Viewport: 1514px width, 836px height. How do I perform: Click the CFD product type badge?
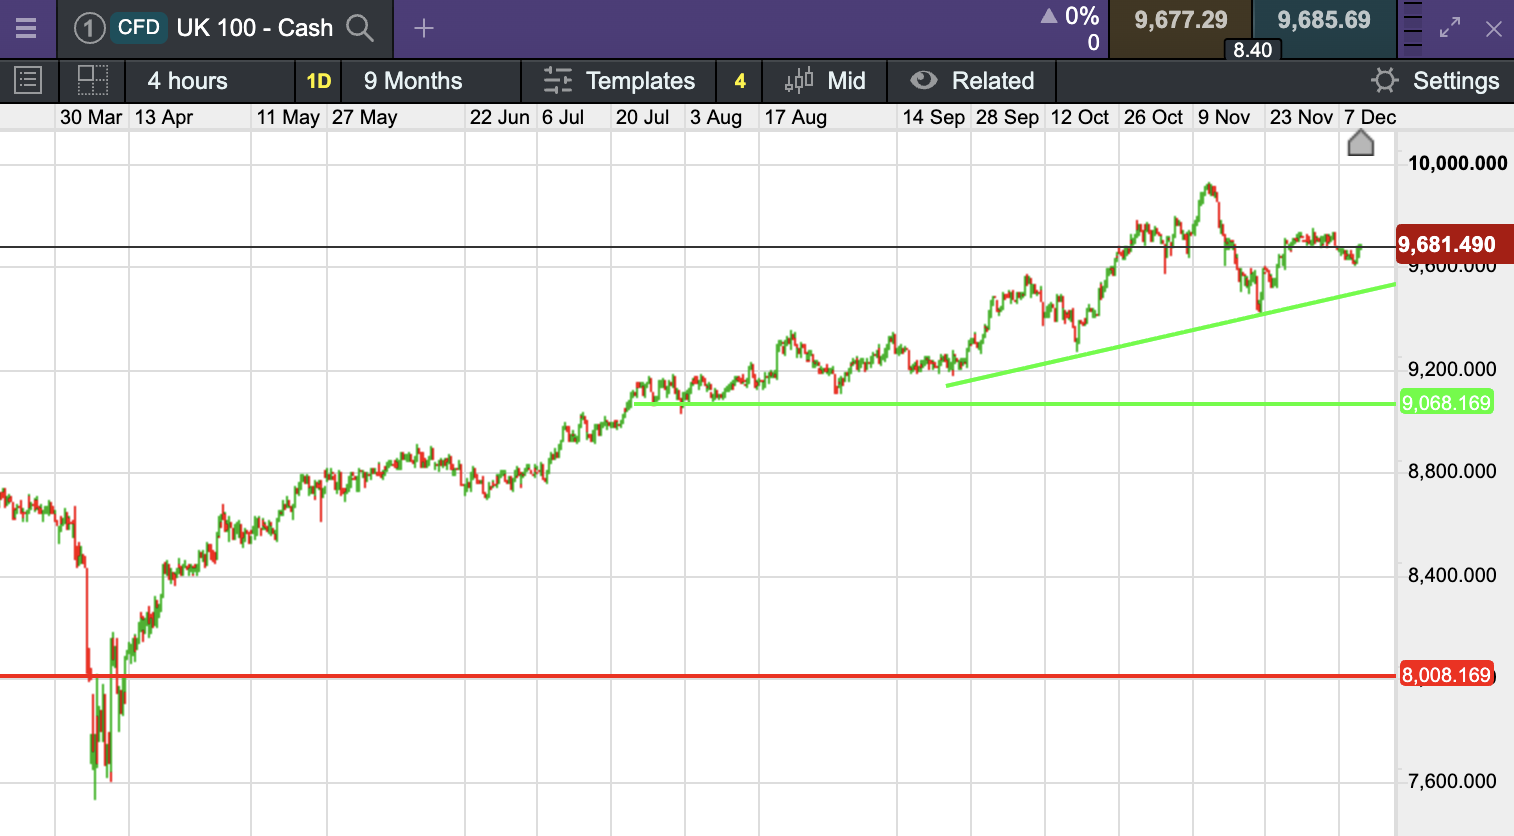click(x=139, y=27)
